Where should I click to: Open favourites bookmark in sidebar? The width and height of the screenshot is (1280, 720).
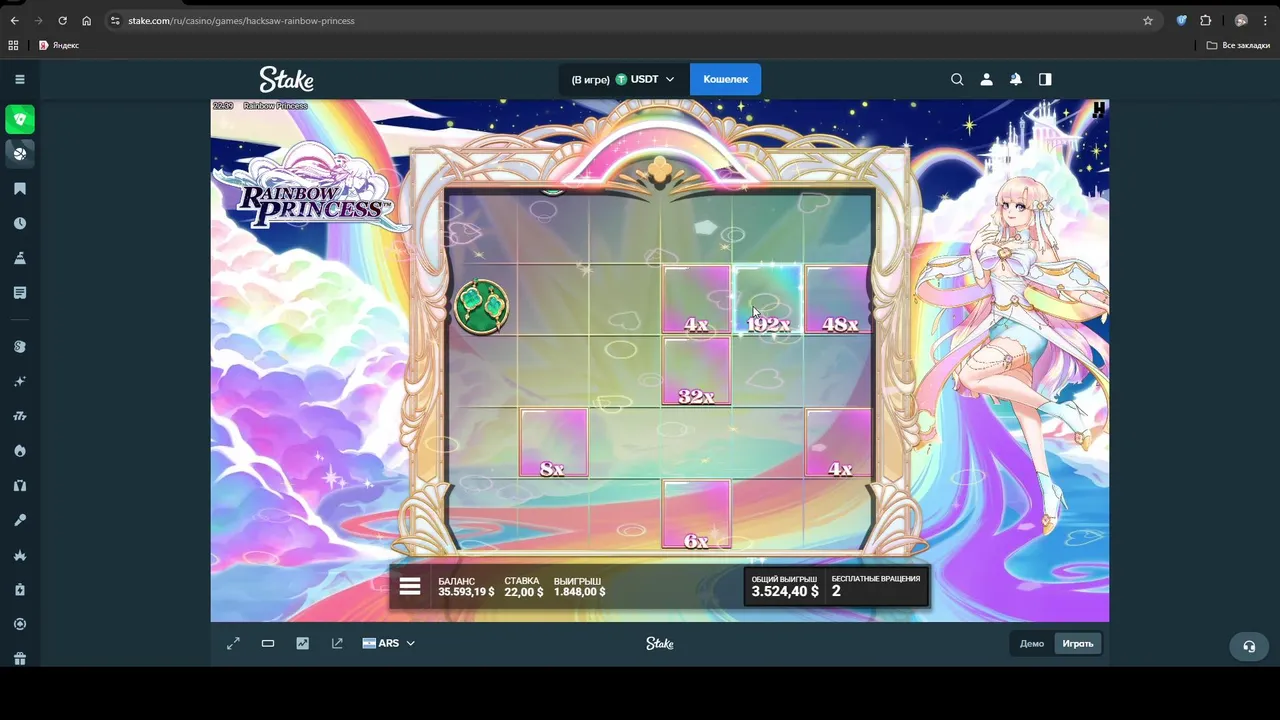click(x=20, y=189)
